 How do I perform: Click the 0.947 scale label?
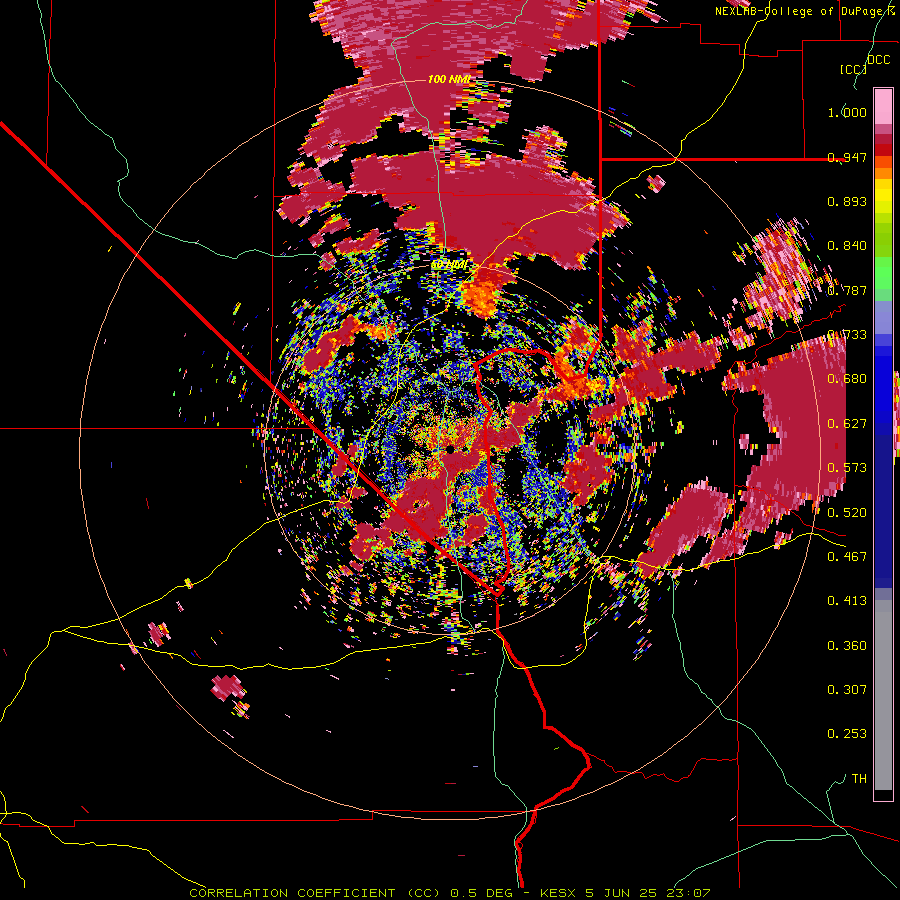[847, 157]
